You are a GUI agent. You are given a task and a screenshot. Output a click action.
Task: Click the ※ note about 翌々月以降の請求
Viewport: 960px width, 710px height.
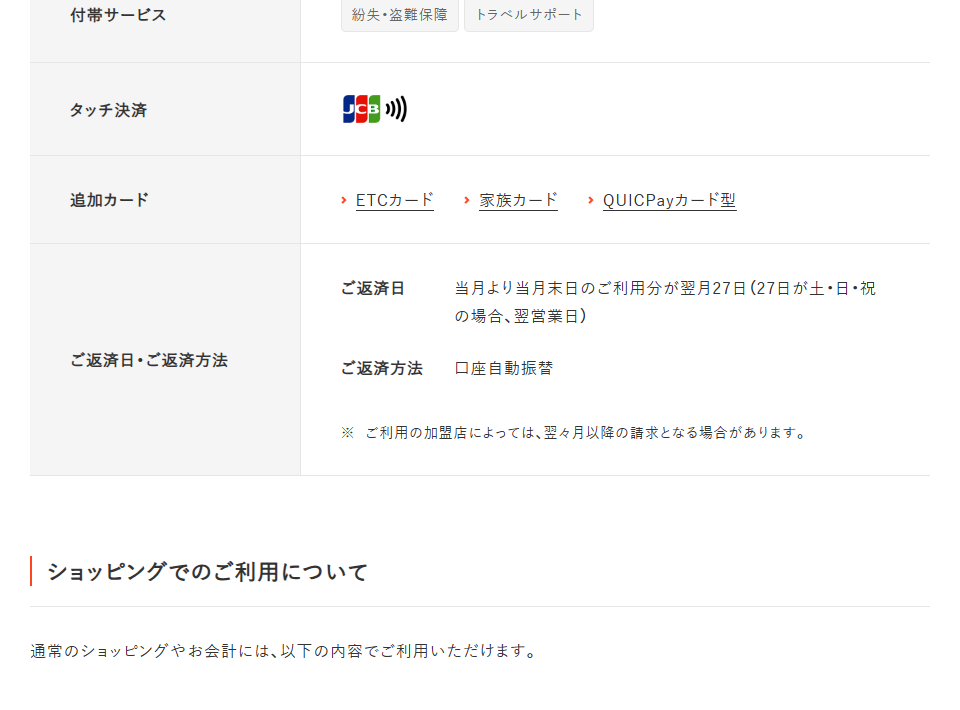click(x=573, y=433)
